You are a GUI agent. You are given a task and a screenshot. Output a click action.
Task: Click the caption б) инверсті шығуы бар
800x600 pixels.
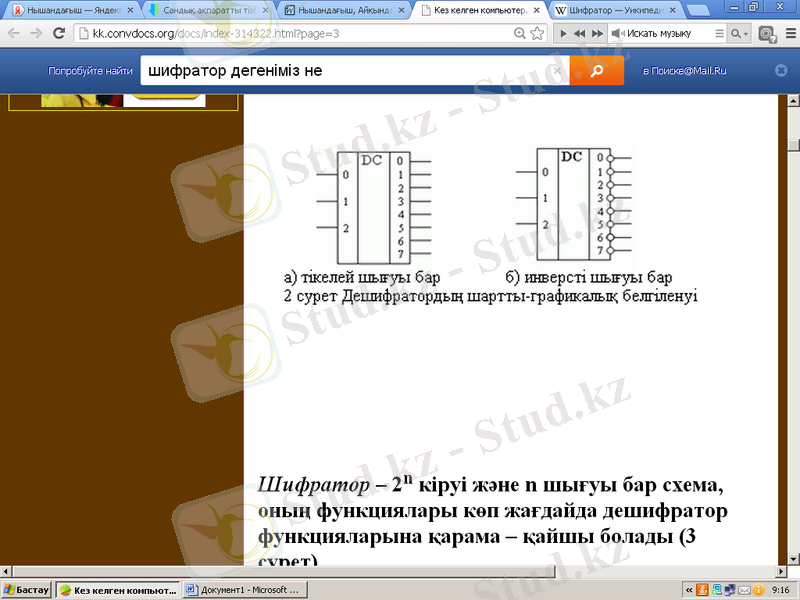coord(589,277)
